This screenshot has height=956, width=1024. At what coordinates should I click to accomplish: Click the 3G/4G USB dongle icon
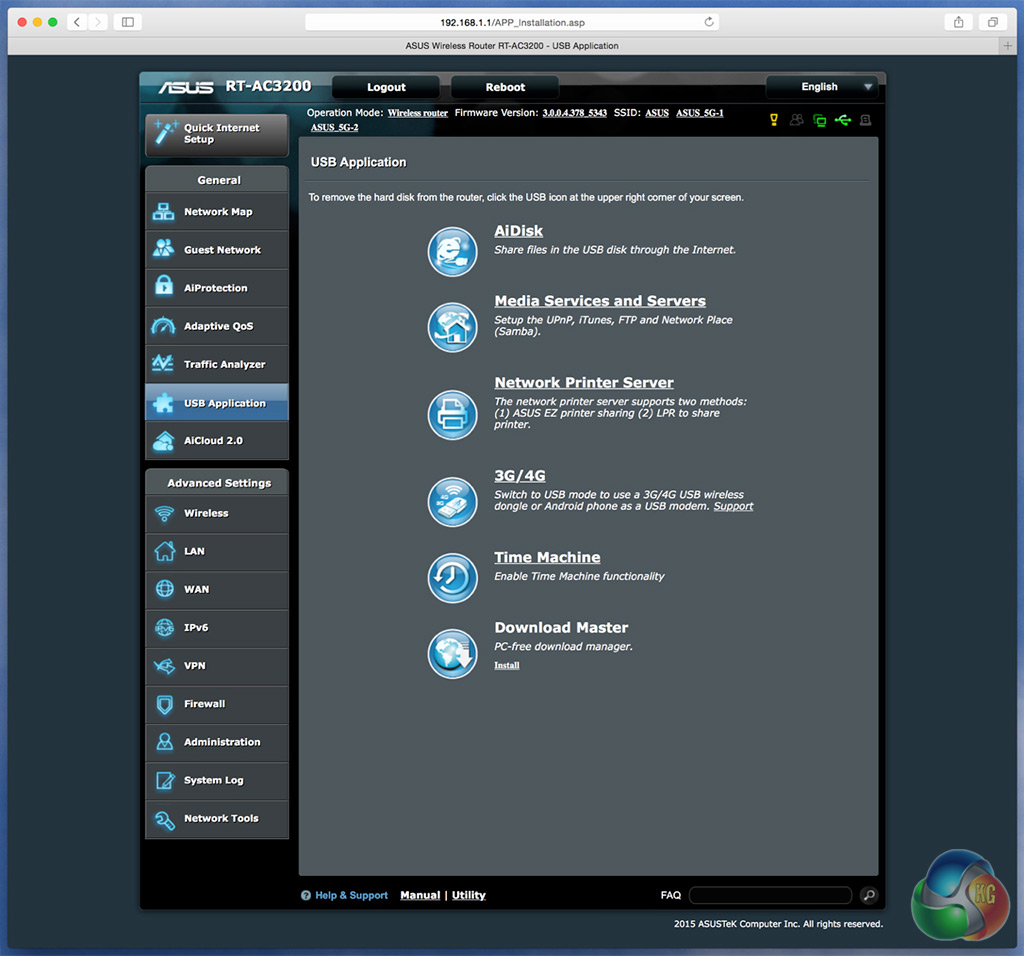[x=452, y=502]
